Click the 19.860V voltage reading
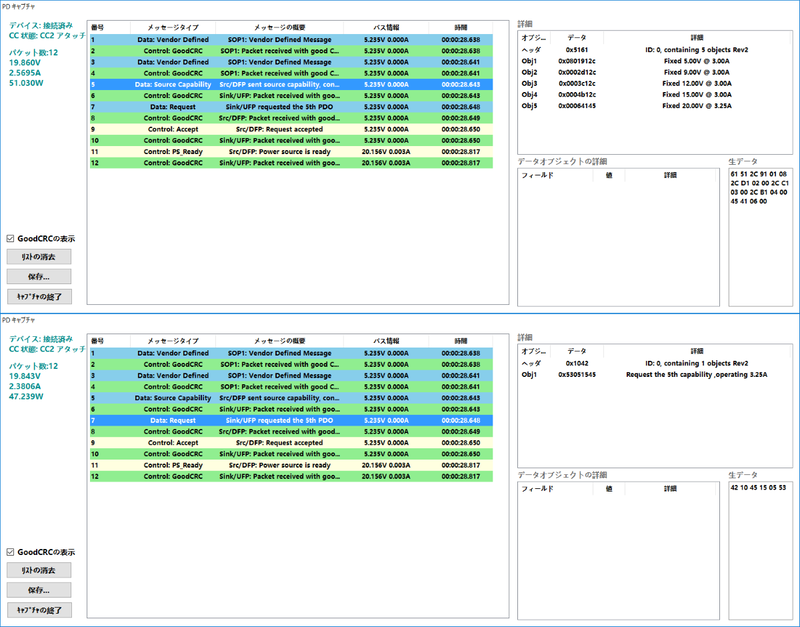The width and height of the screenshot is (800, 627). [26, 62]
